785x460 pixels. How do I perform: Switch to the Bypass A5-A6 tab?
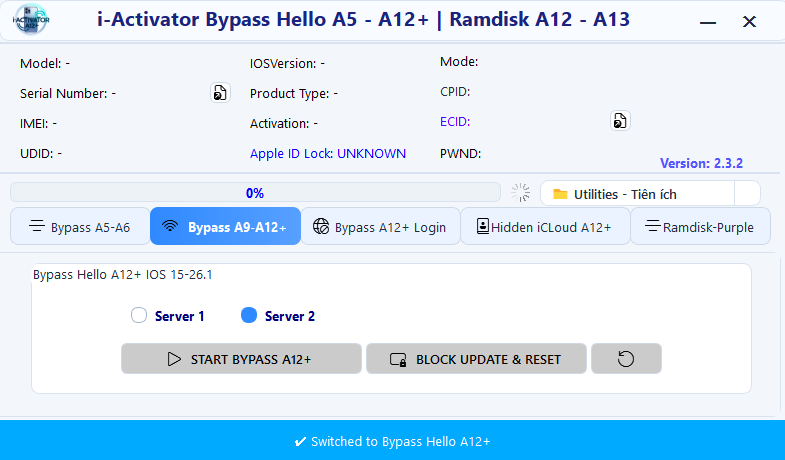click(80, 226)
